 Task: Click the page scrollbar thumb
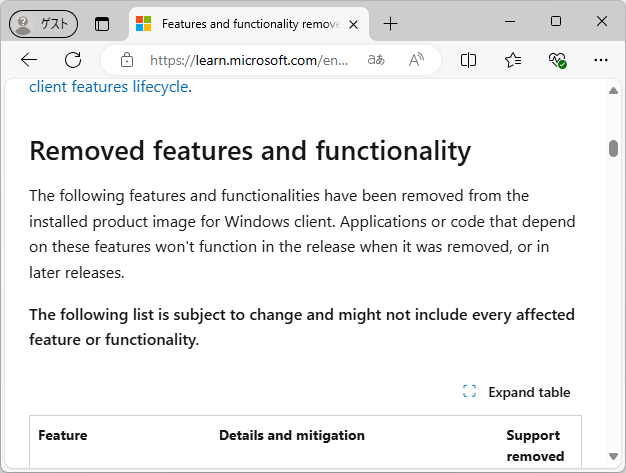[613, 149]
